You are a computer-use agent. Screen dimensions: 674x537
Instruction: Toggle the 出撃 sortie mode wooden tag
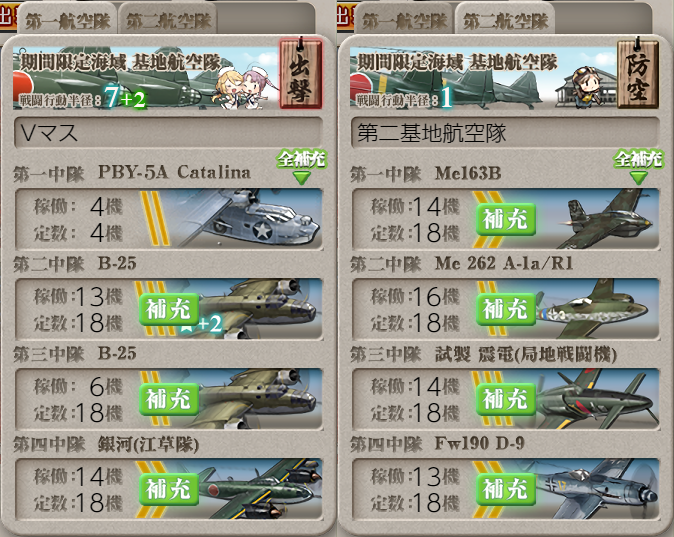pos(300,73)
